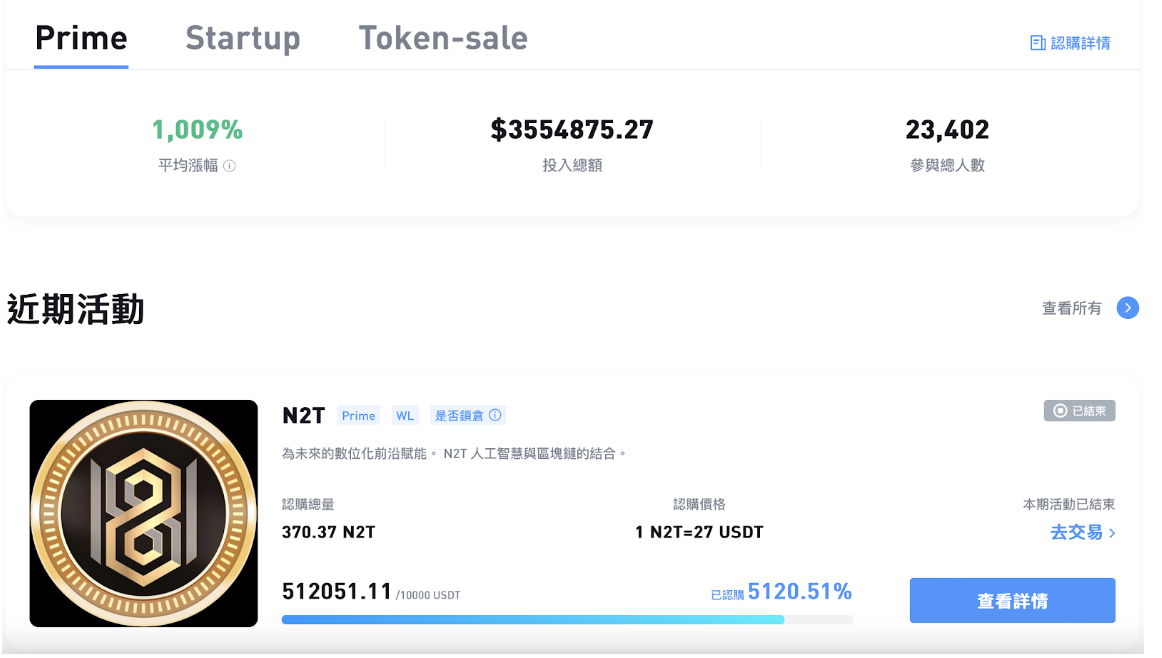Viewport: 1162px width, 658px height.
Task: Switch to the Startup tab
Action: point(242,38)
